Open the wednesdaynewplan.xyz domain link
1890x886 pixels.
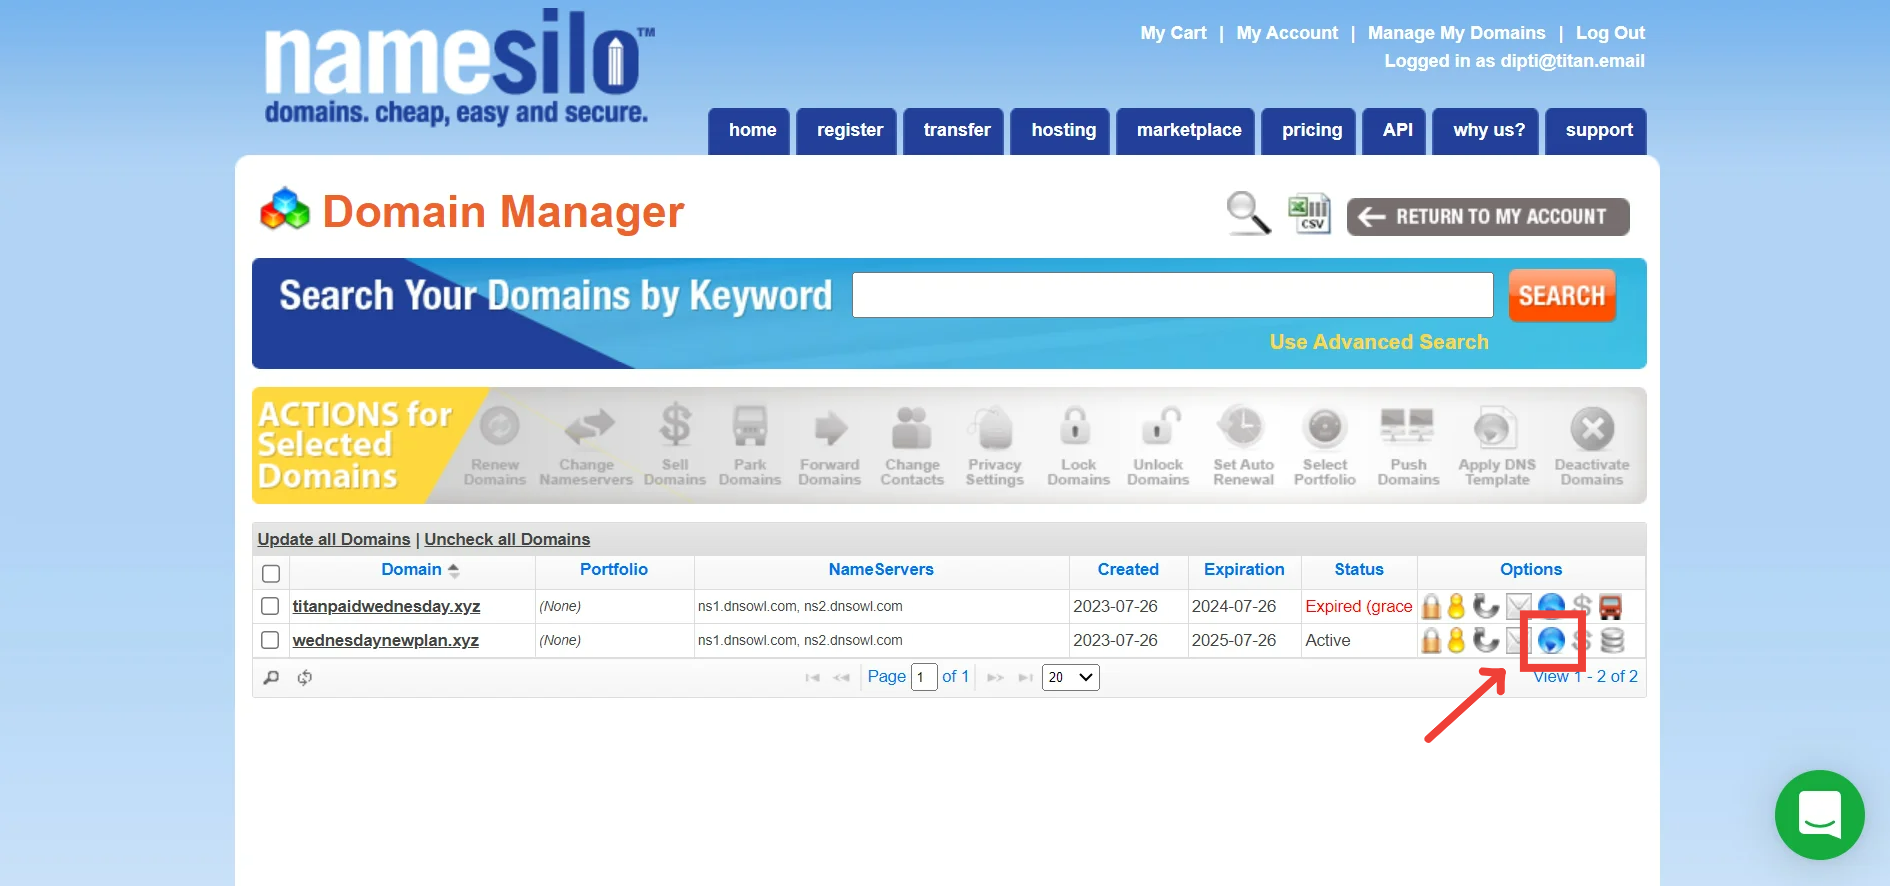(385, 640)
